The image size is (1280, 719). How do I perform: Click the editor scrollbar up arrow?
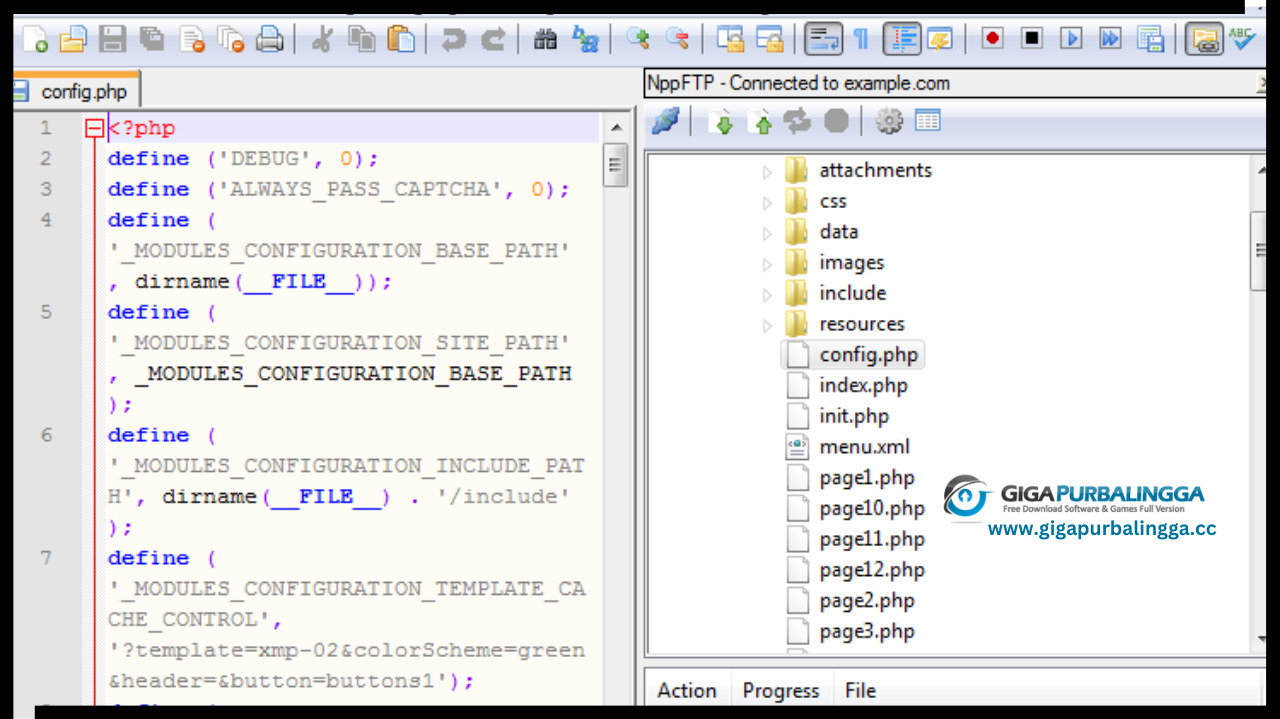point(616,128)
